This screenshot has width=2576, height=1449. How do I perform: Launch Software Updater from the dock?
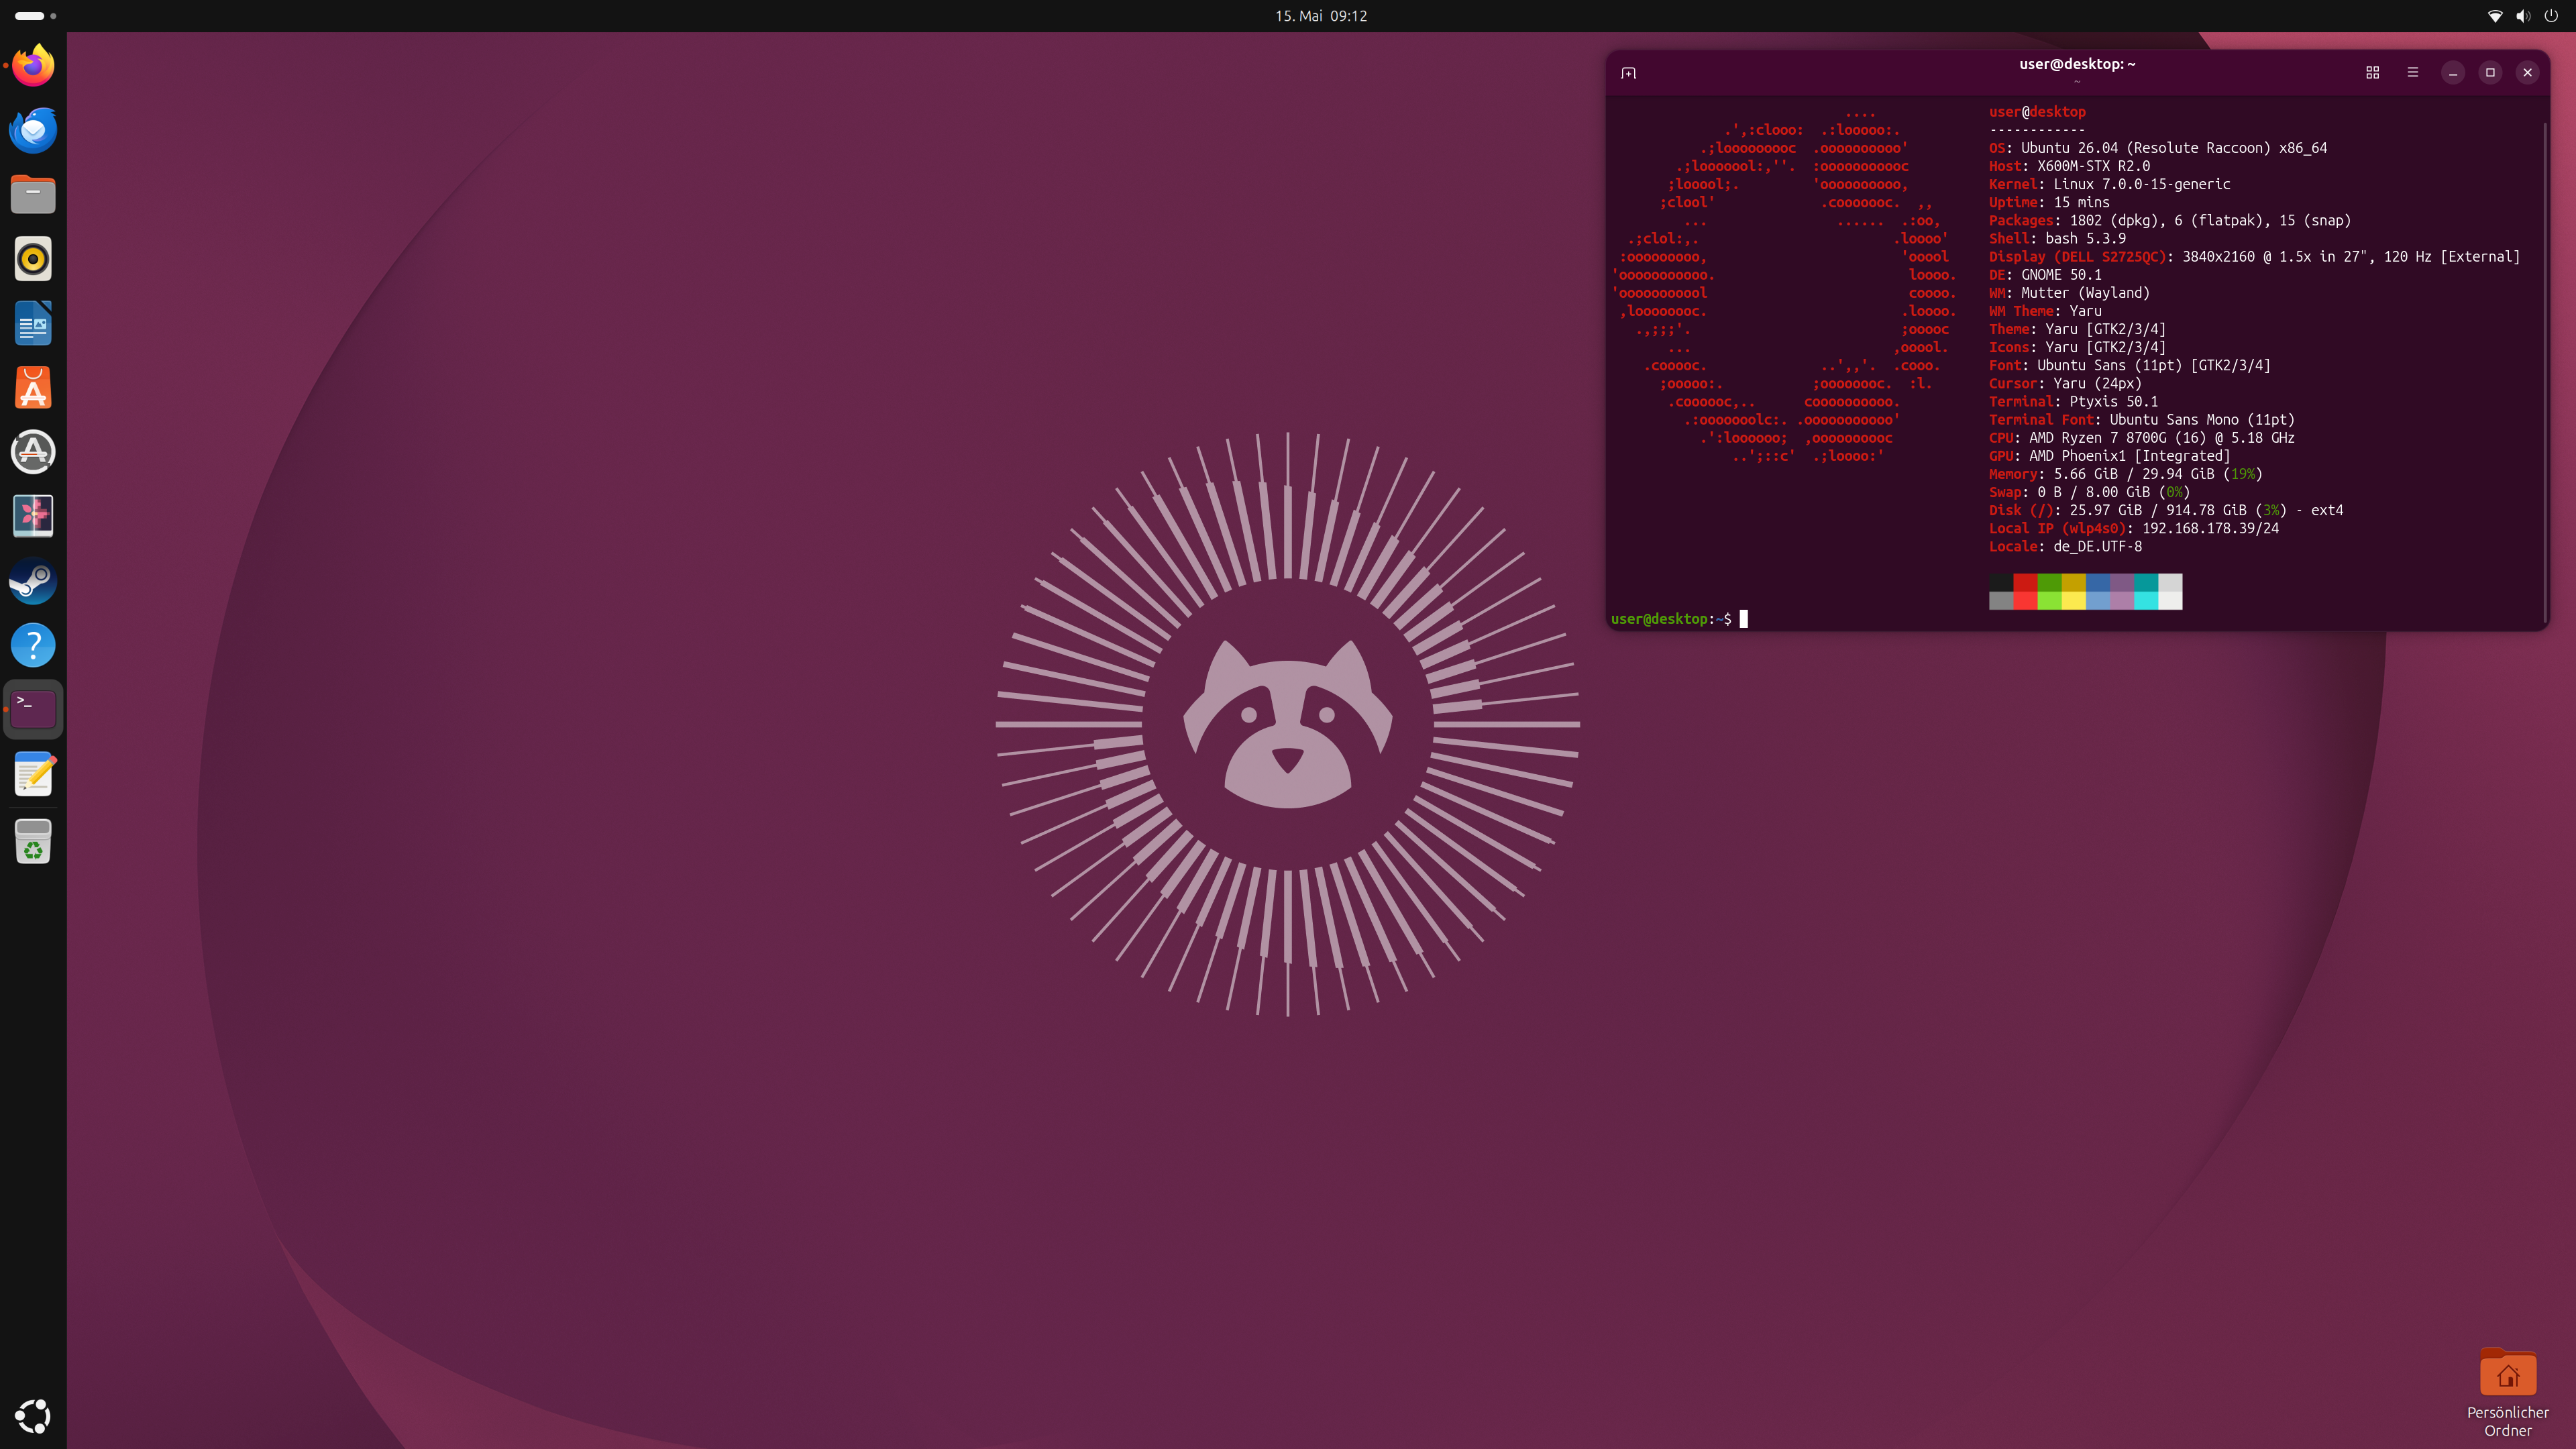coord(33,452)
